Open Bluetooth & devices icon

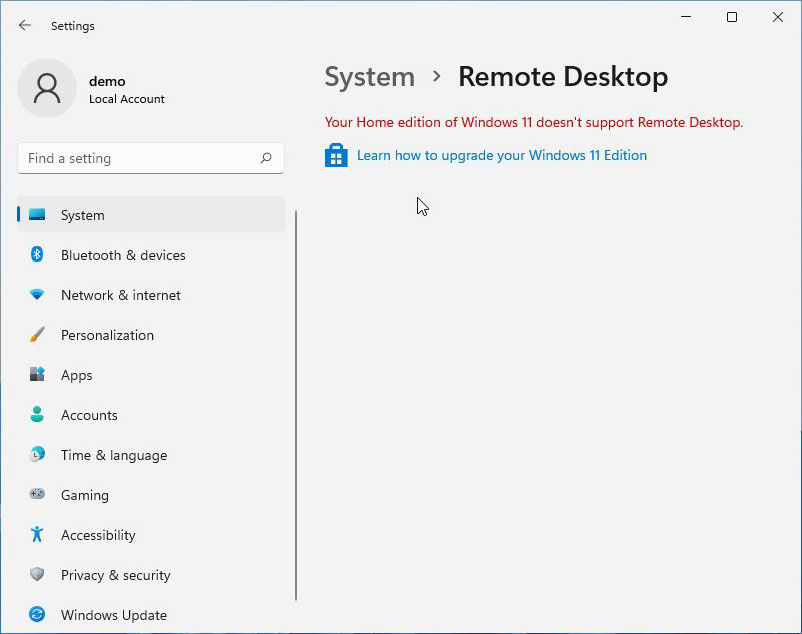tap(37, 255)
